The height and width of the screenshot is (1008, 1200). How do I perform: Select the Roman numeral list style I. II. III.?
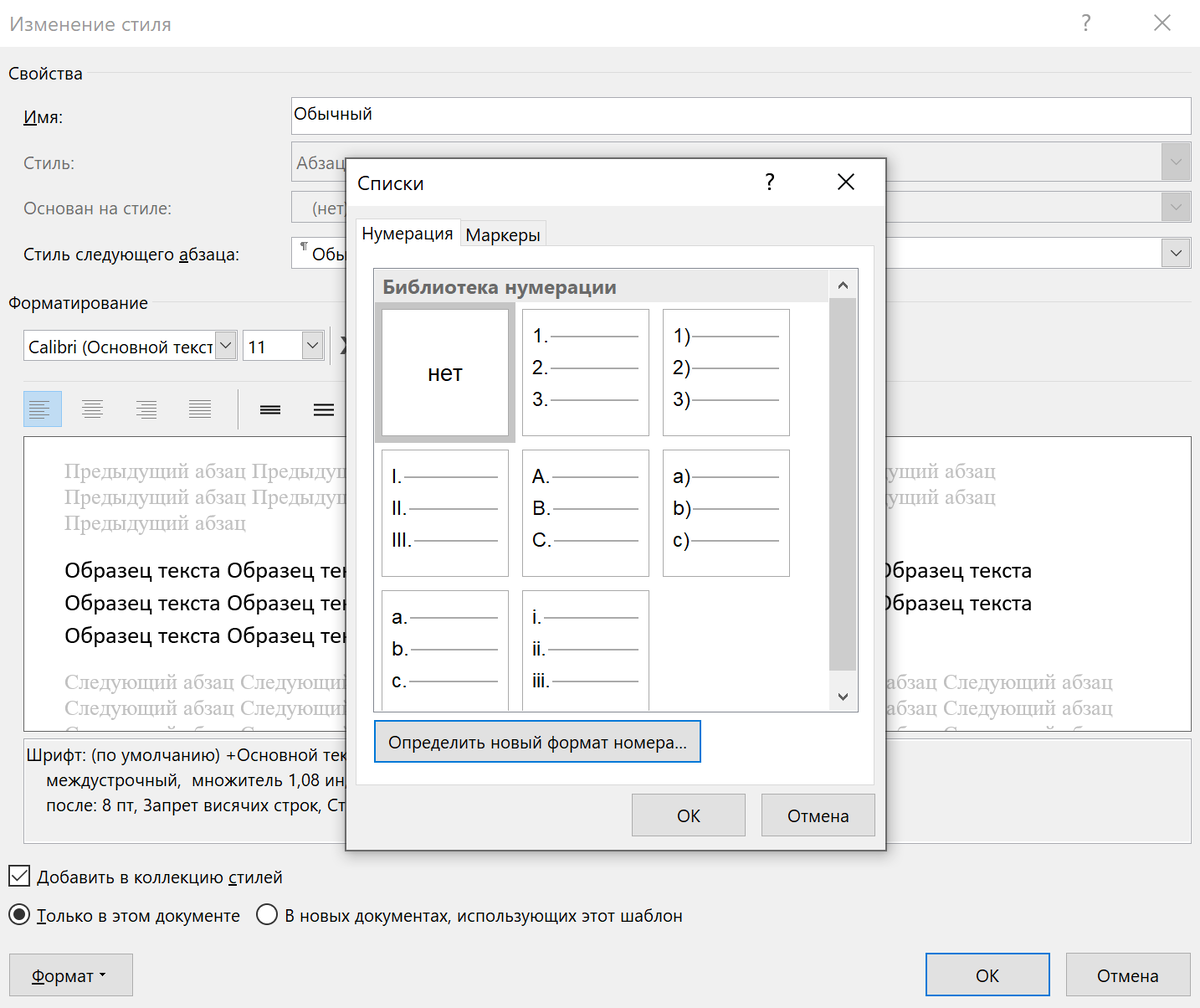coord(444,512)
